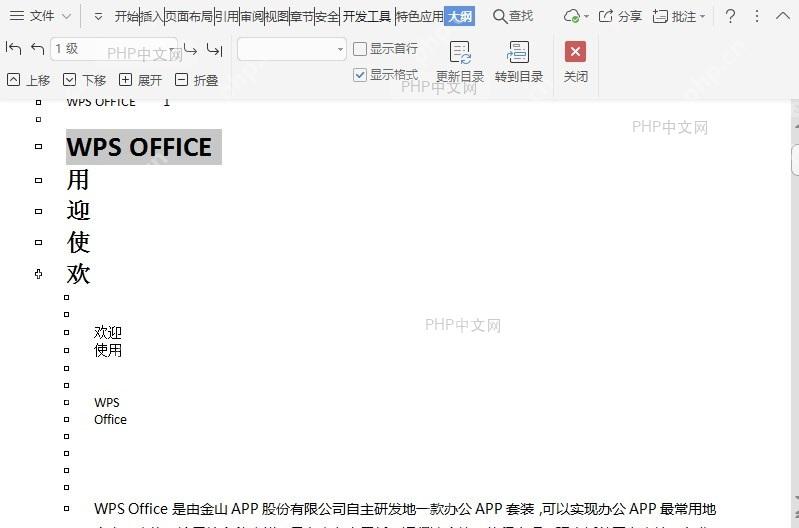Image resolution: width=799 pixels, height=528 pixels.
Task: Click the outline marker beside 用
Action: 38,180
